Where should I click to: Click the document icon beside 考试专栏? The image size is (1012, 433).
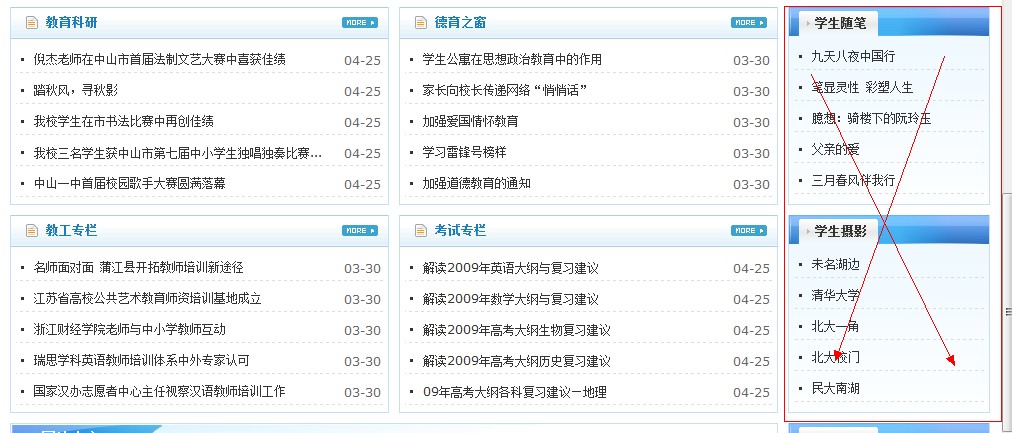[x=420, y=231]
